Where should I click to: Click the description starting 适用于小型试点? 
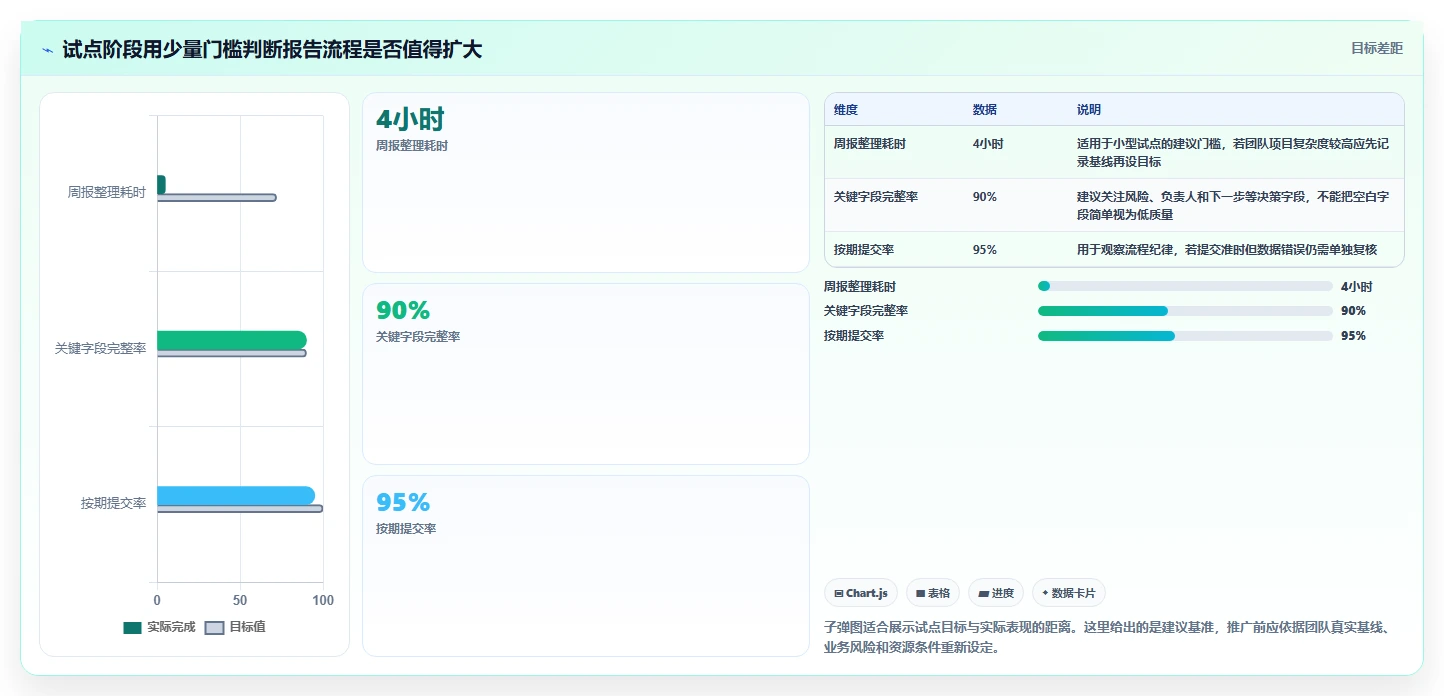1233,152
